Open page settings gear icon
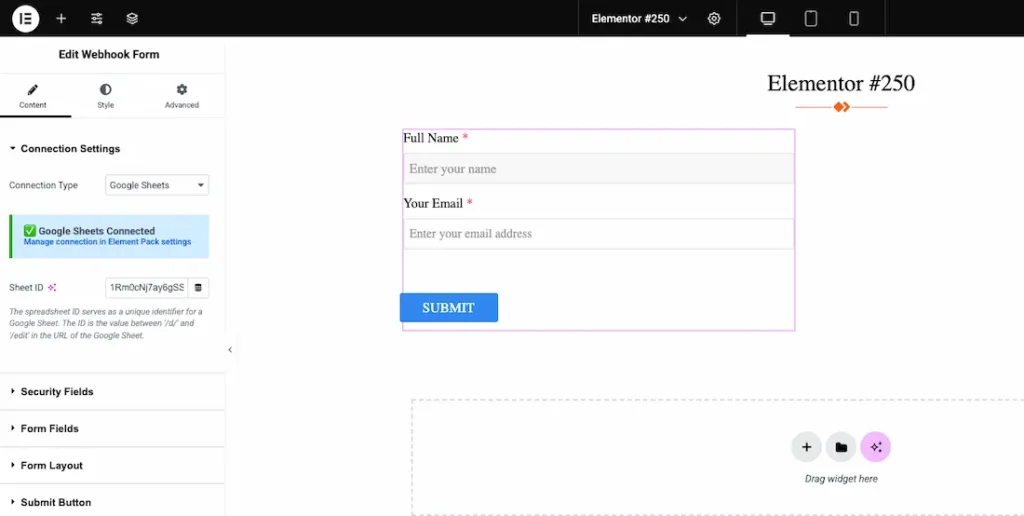The height and width of the screenshot is (516, 1024). point(714,18)
